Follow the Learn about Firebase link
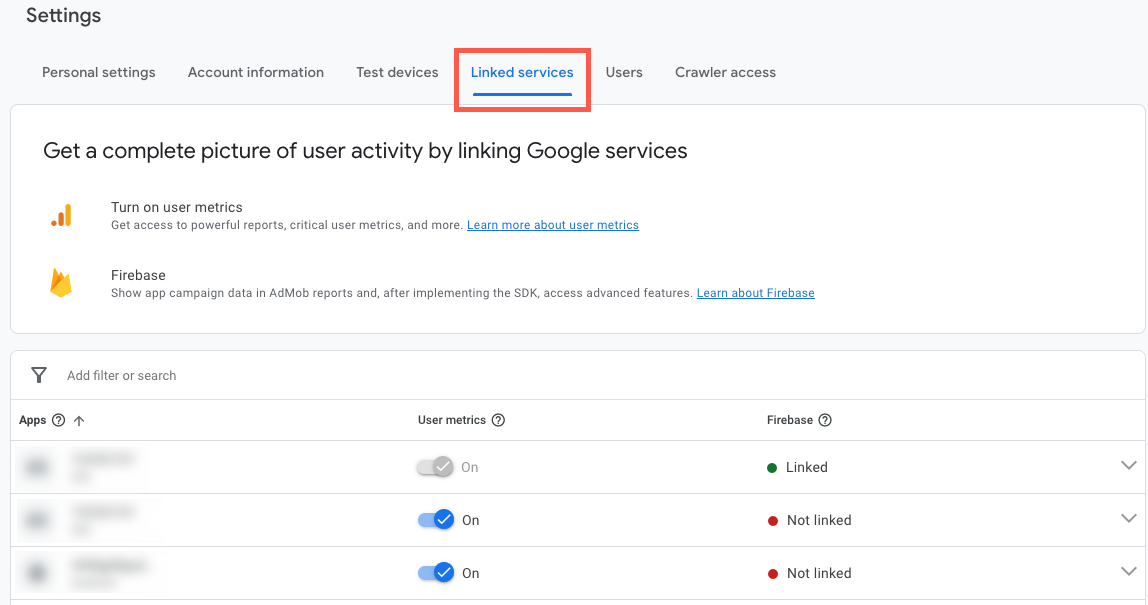 click(x=756, y=293)
